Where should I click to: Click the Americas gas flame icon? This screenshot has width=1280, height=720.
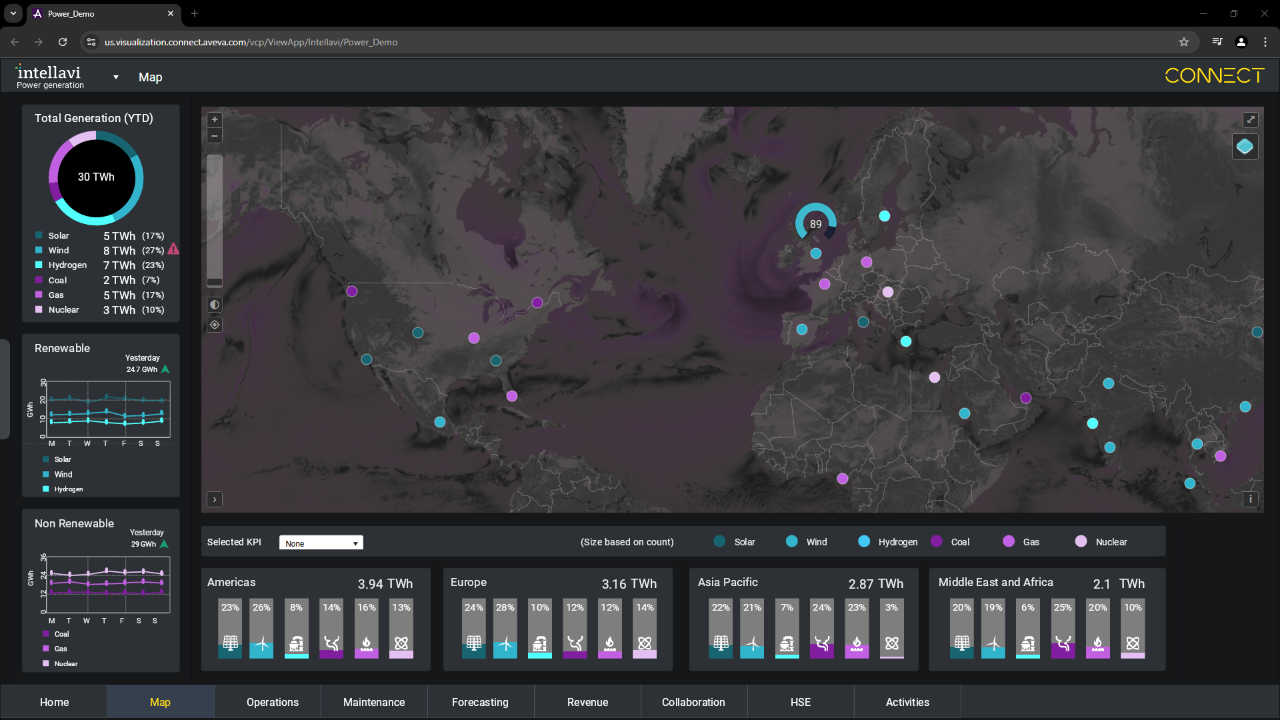click(x=366, y=643)
